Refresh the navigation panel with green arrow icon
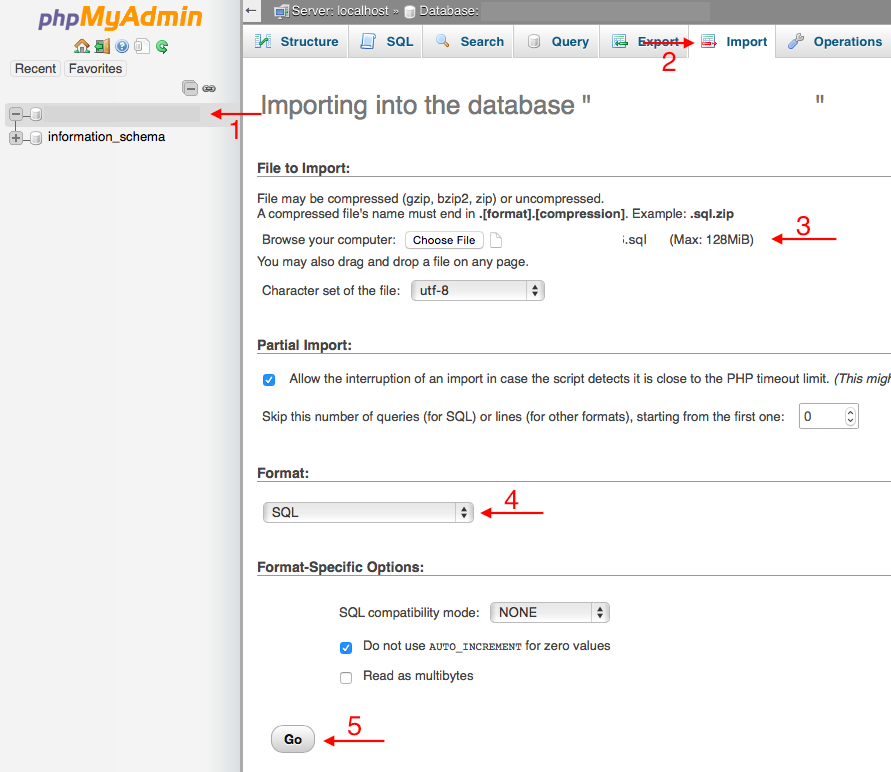The image size is (891, 772). click(x=161, y=46)
